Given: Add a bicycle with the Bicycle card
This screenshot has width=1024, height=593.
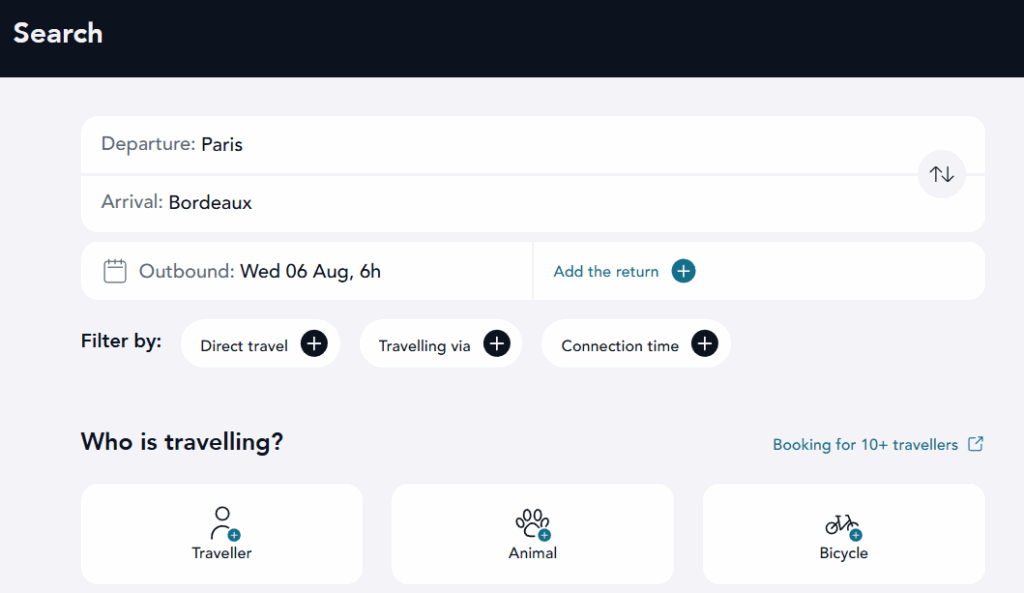Looking at the screenshot, I should point(844,534).
